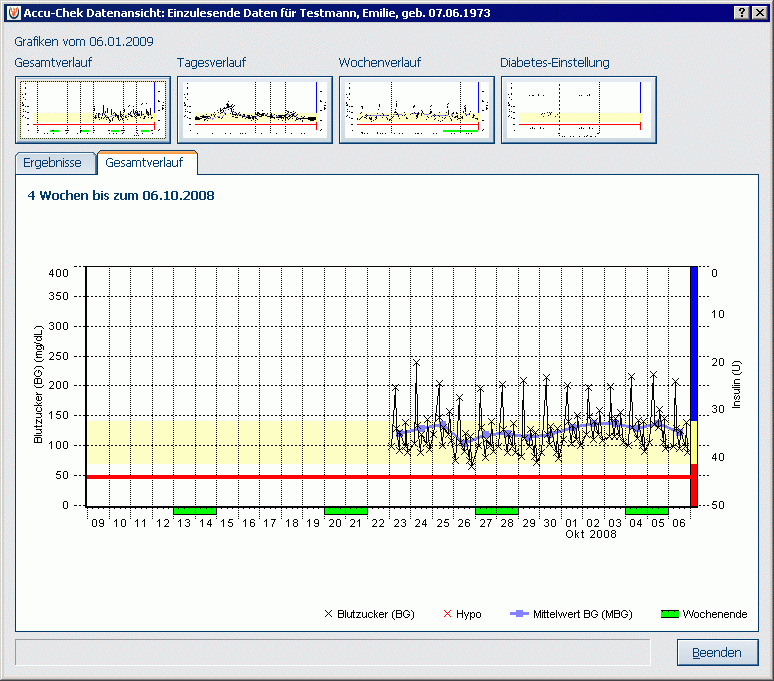Screen dimensions: 774x681
Task: Click the red segment of right color bar
Action: pos(694,485)
